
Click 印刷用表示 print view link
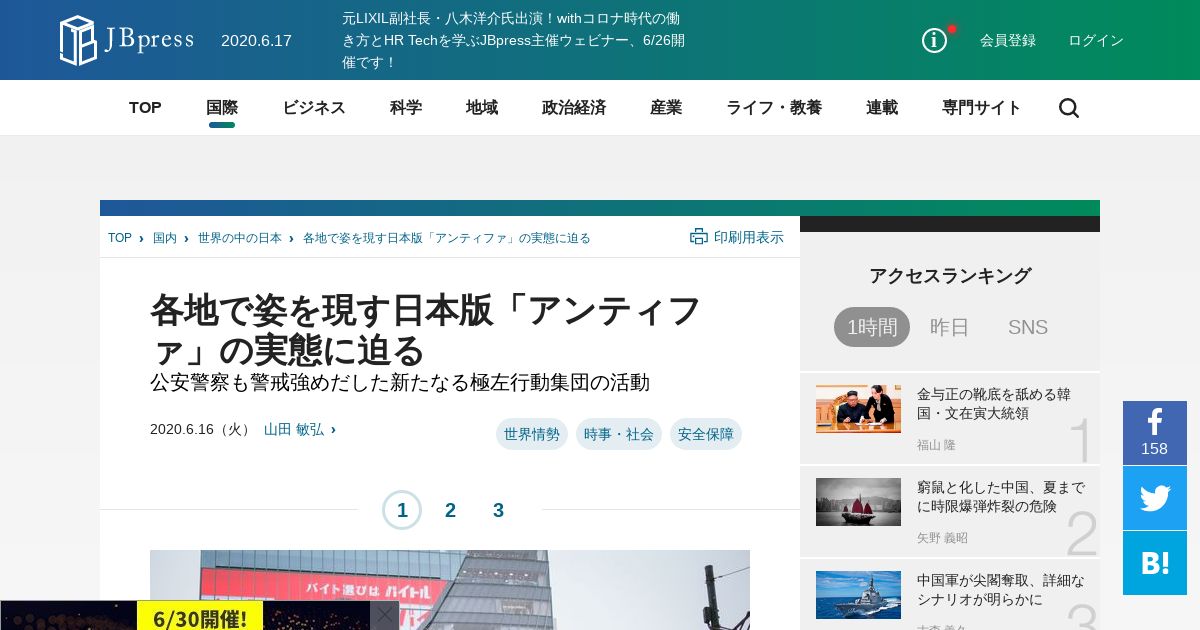pyautogui.click(x=749, y=237)
